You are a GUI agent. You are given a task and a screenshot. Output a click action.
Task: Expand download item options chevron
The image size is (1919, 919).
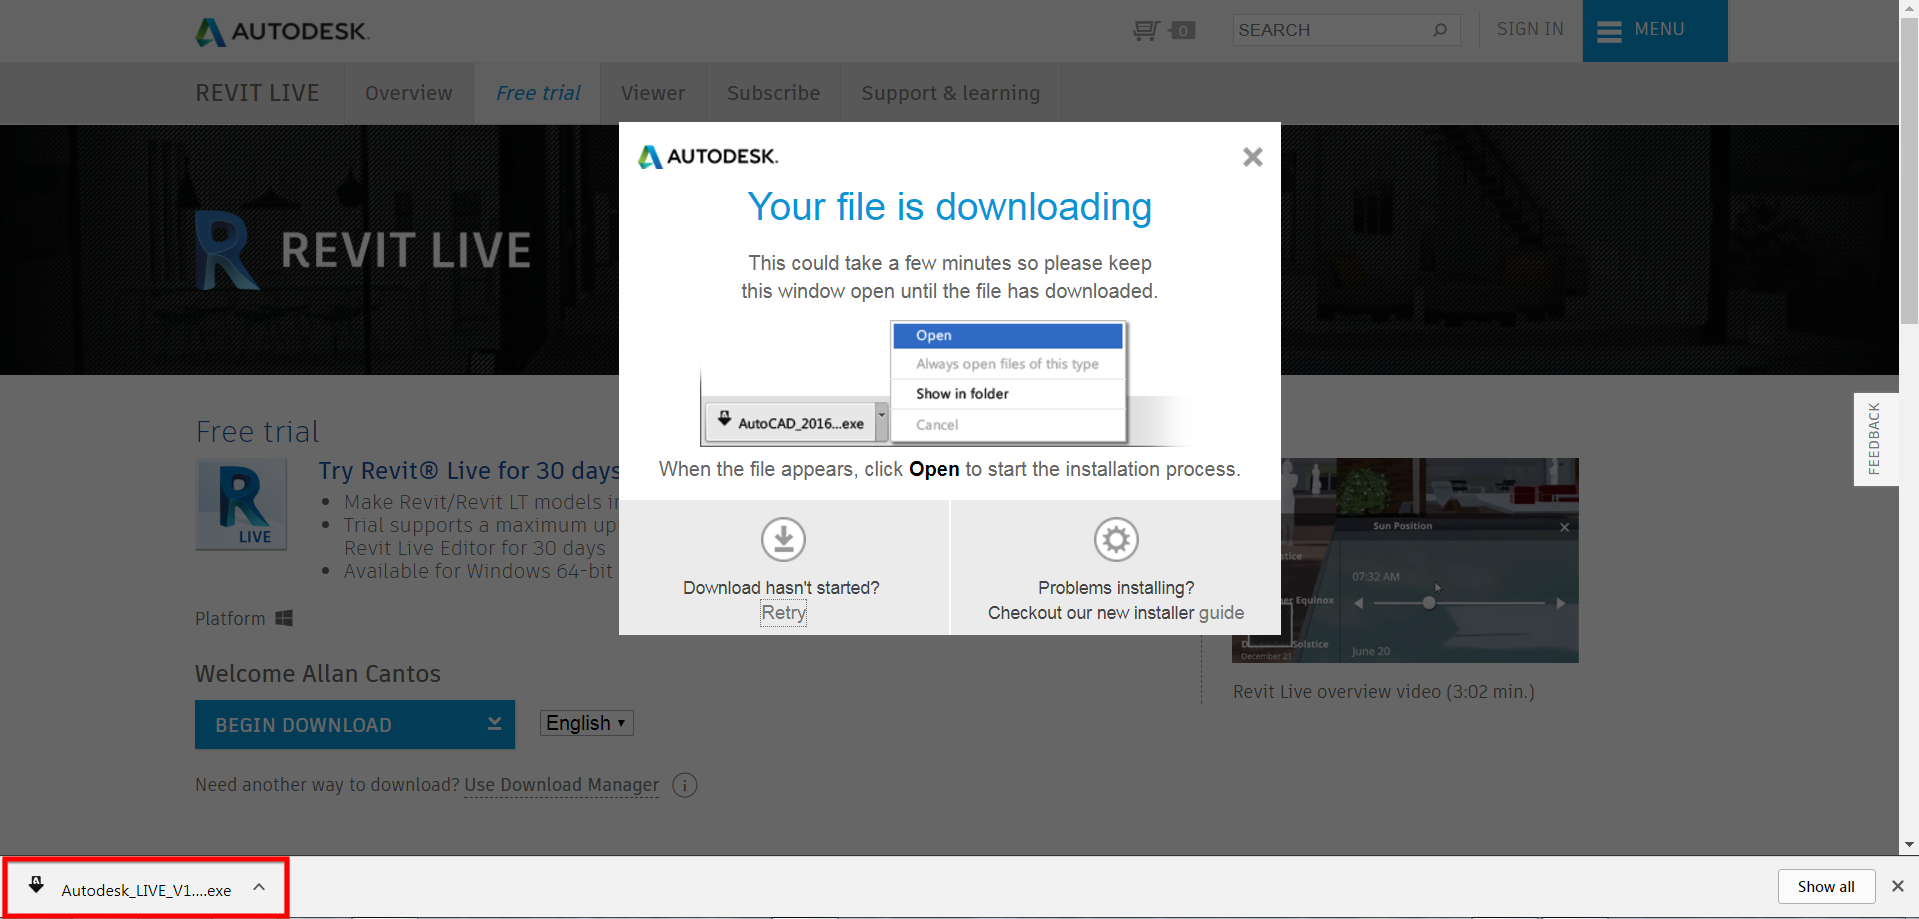pyautogui.click(x=259, y=887)
